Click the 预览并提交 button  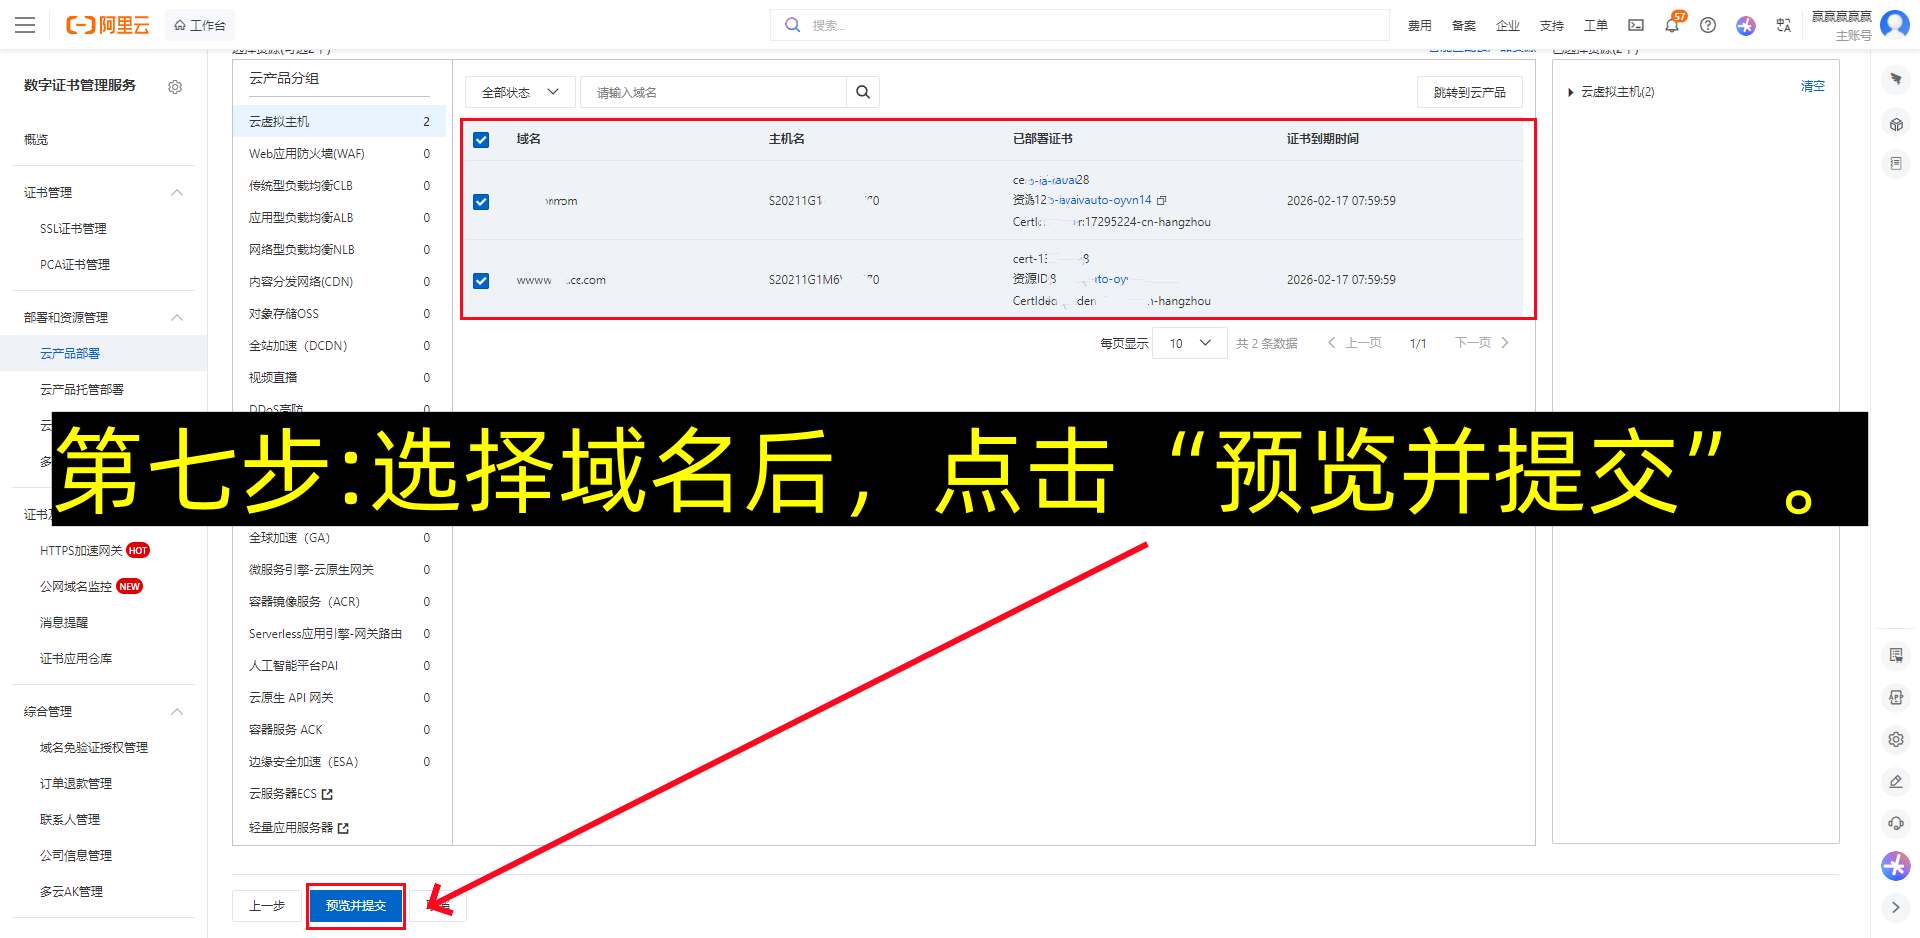pos(355,905)
